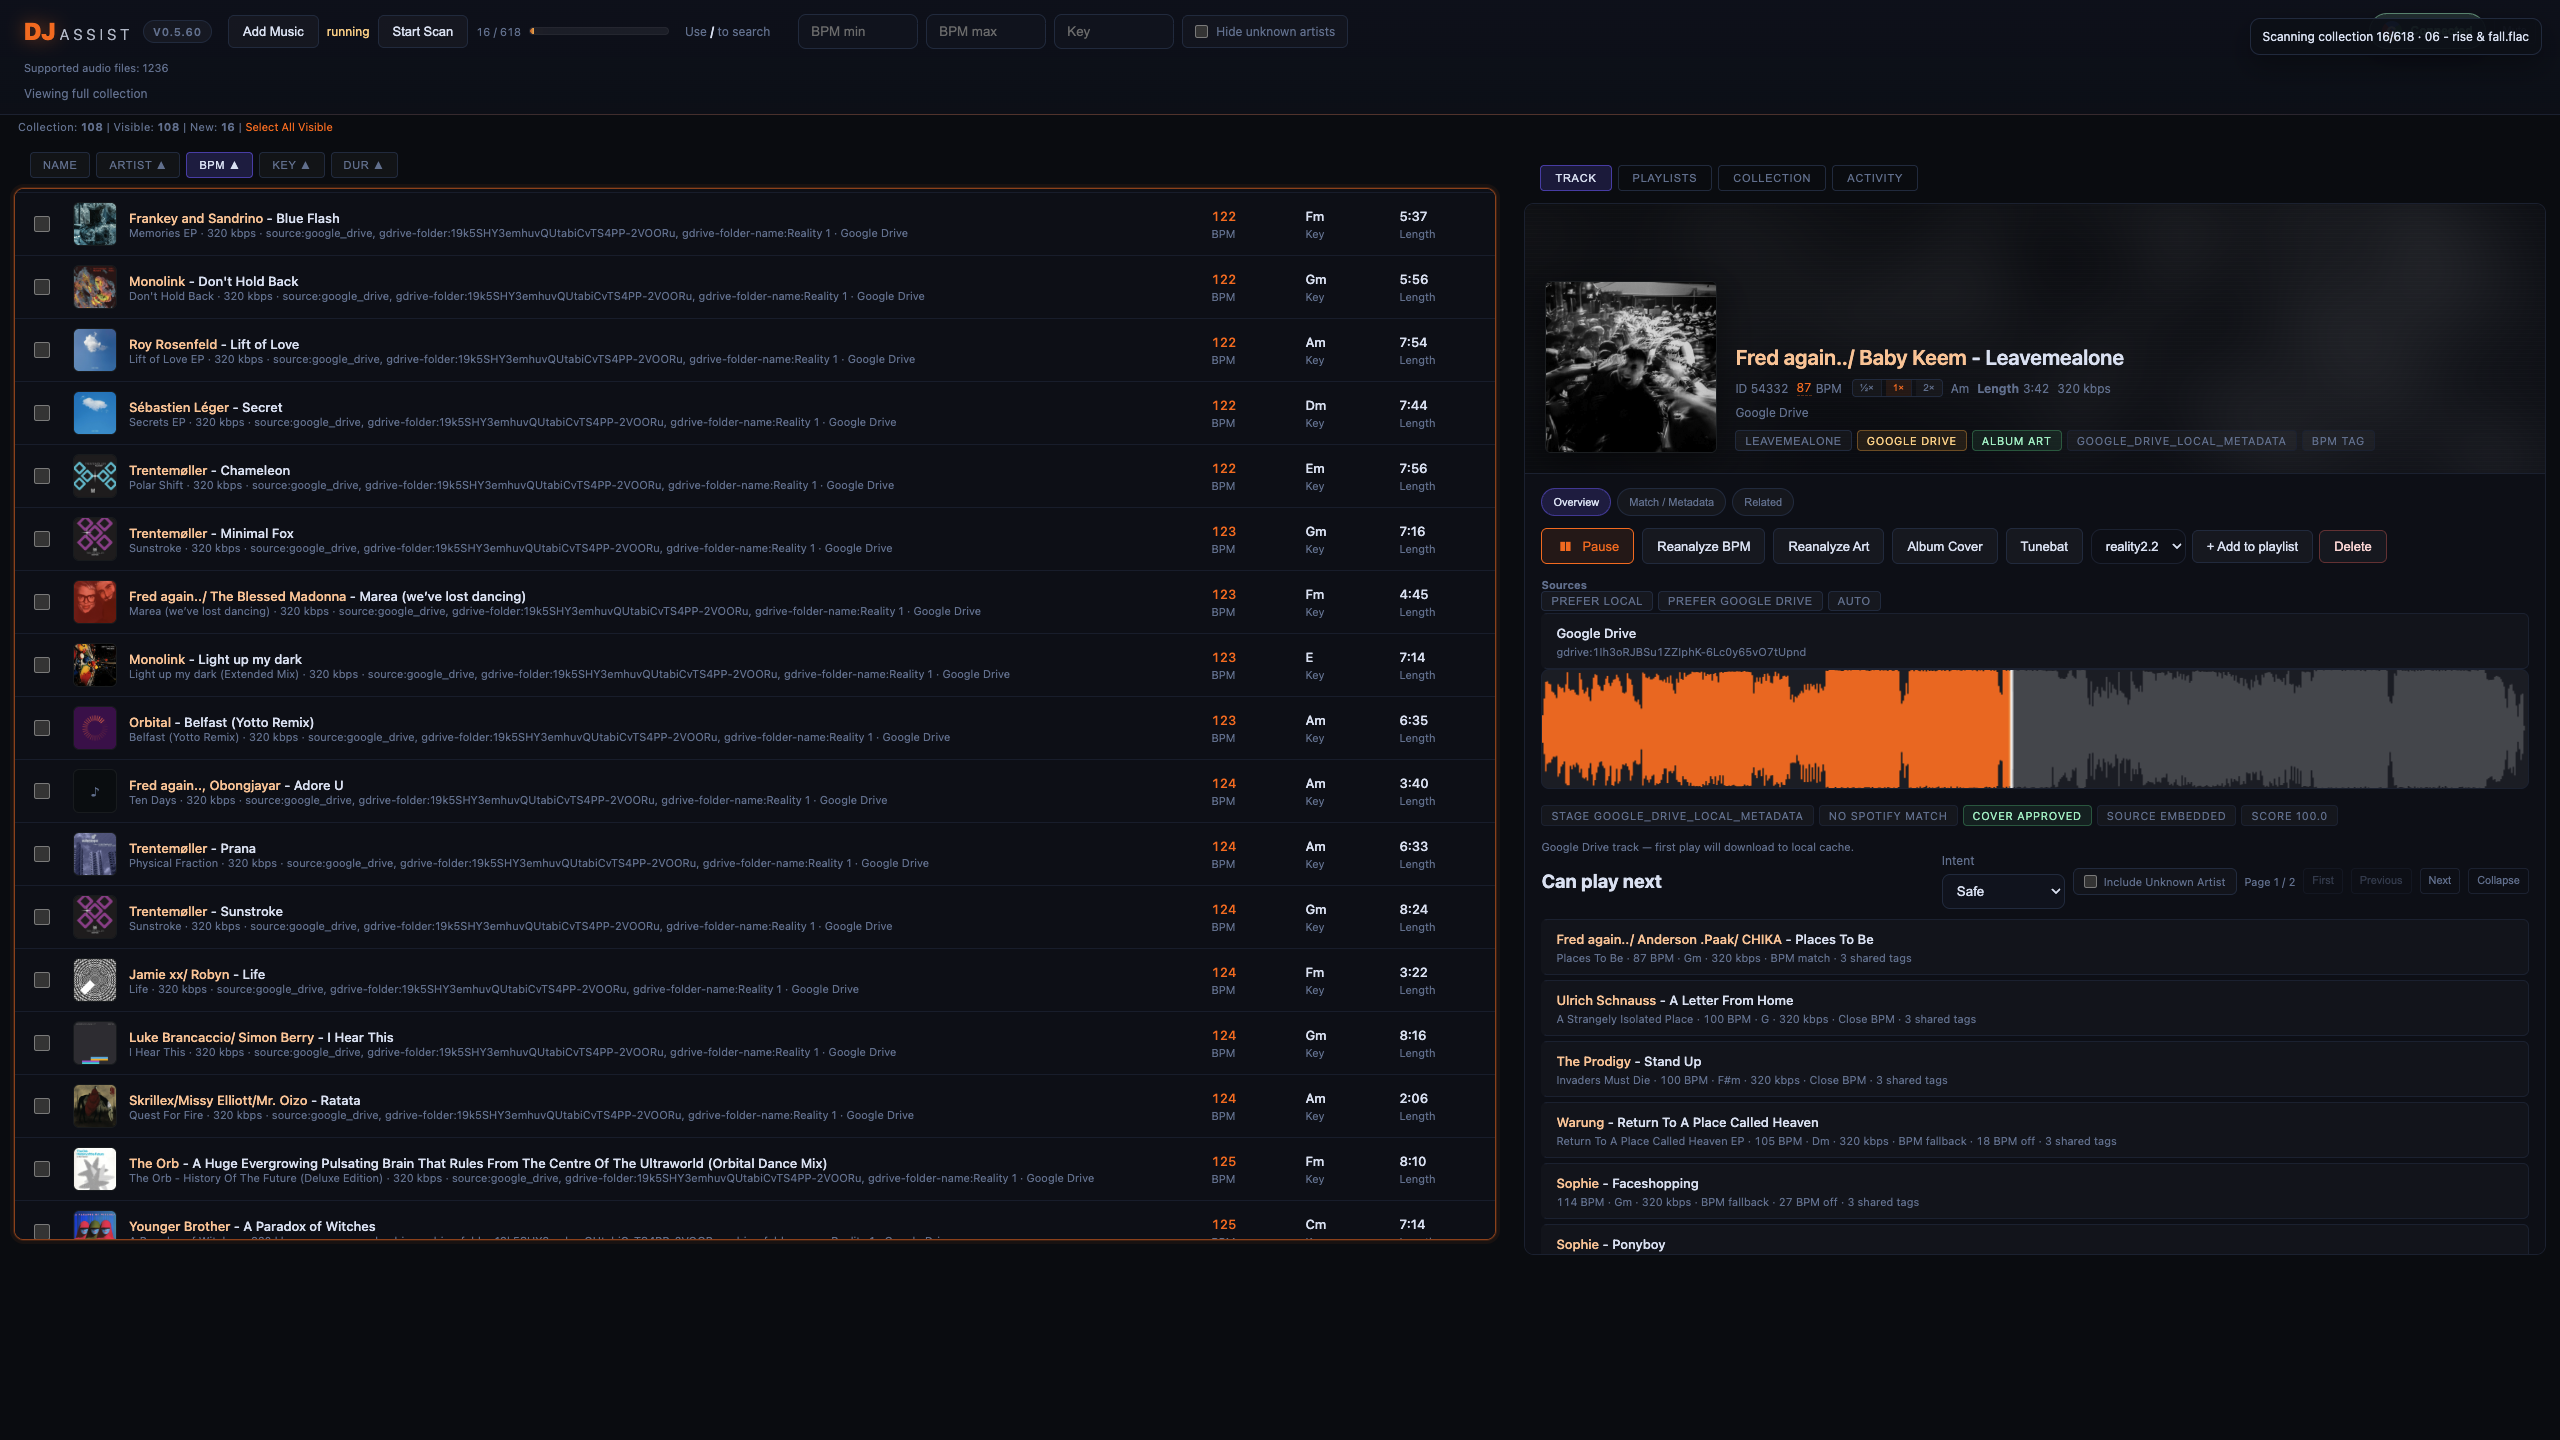This screenshot has width=2560, height=1440.
Task: Set BPM multiplier to half speed
Action: pyautogui.click(x=1866, y=388)
